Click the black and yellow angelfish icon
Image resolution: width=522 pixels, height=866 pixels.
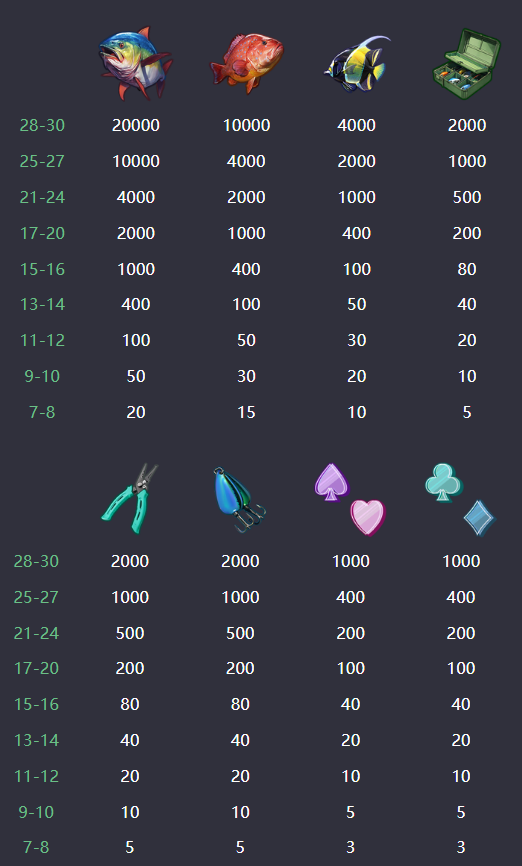point(357,64)
